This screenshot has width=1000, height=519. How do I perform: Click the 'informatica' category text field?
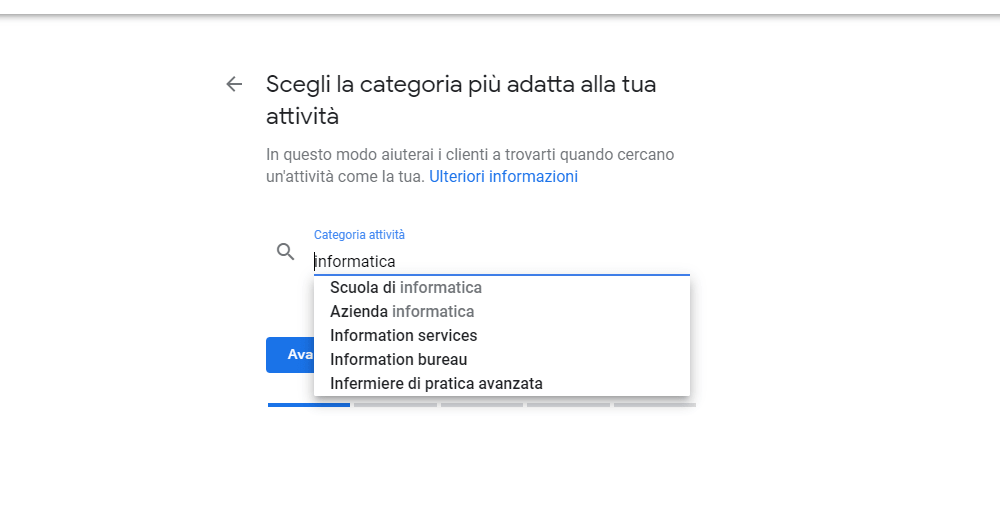pos(500,261)
